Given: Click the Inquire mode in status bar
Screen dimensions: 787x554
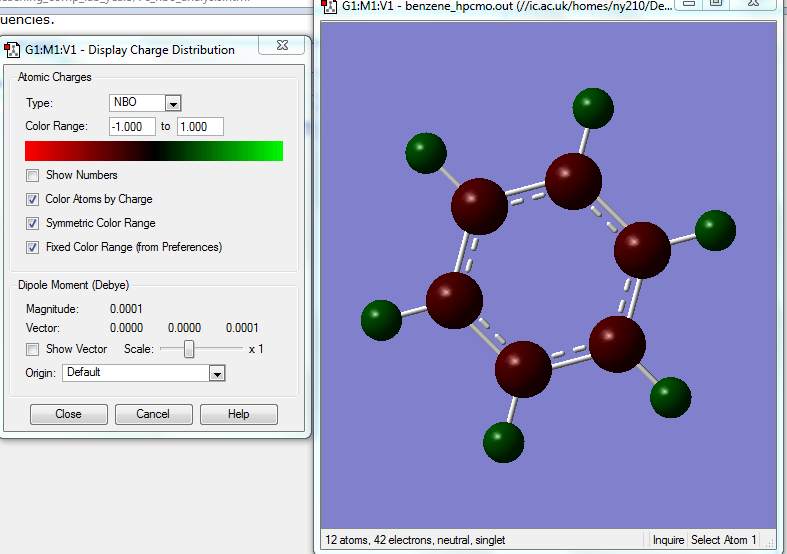Looking at the screenshot, I should [x=668, y=540].
